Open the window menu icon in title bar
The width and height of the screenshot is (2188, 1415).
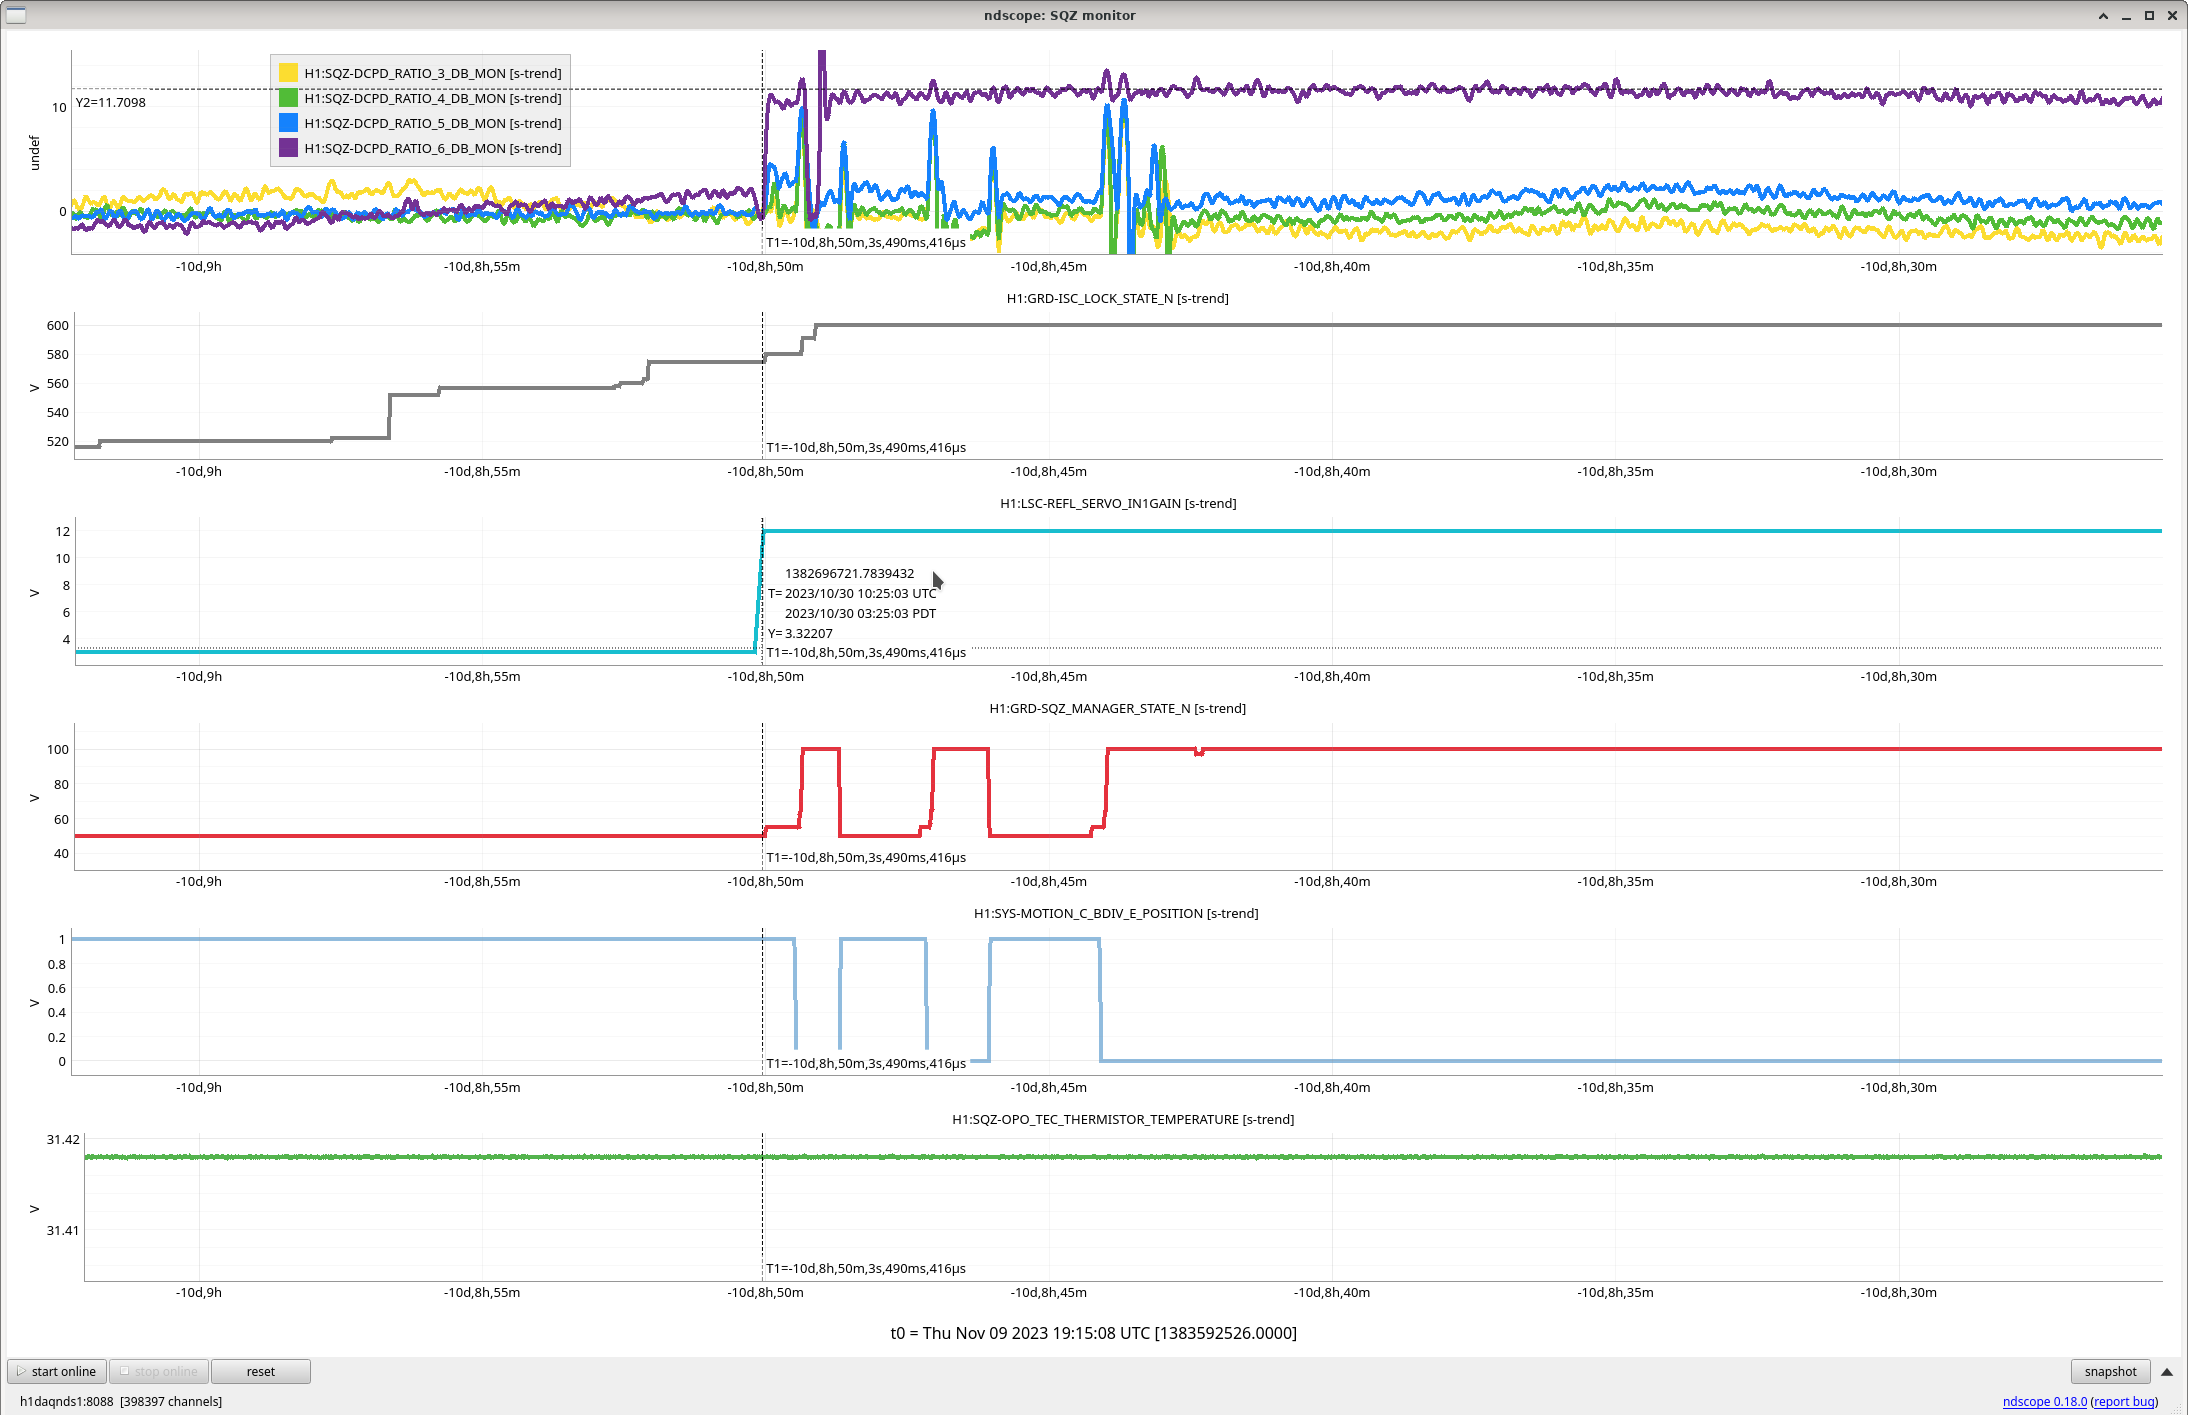[15, 15]
